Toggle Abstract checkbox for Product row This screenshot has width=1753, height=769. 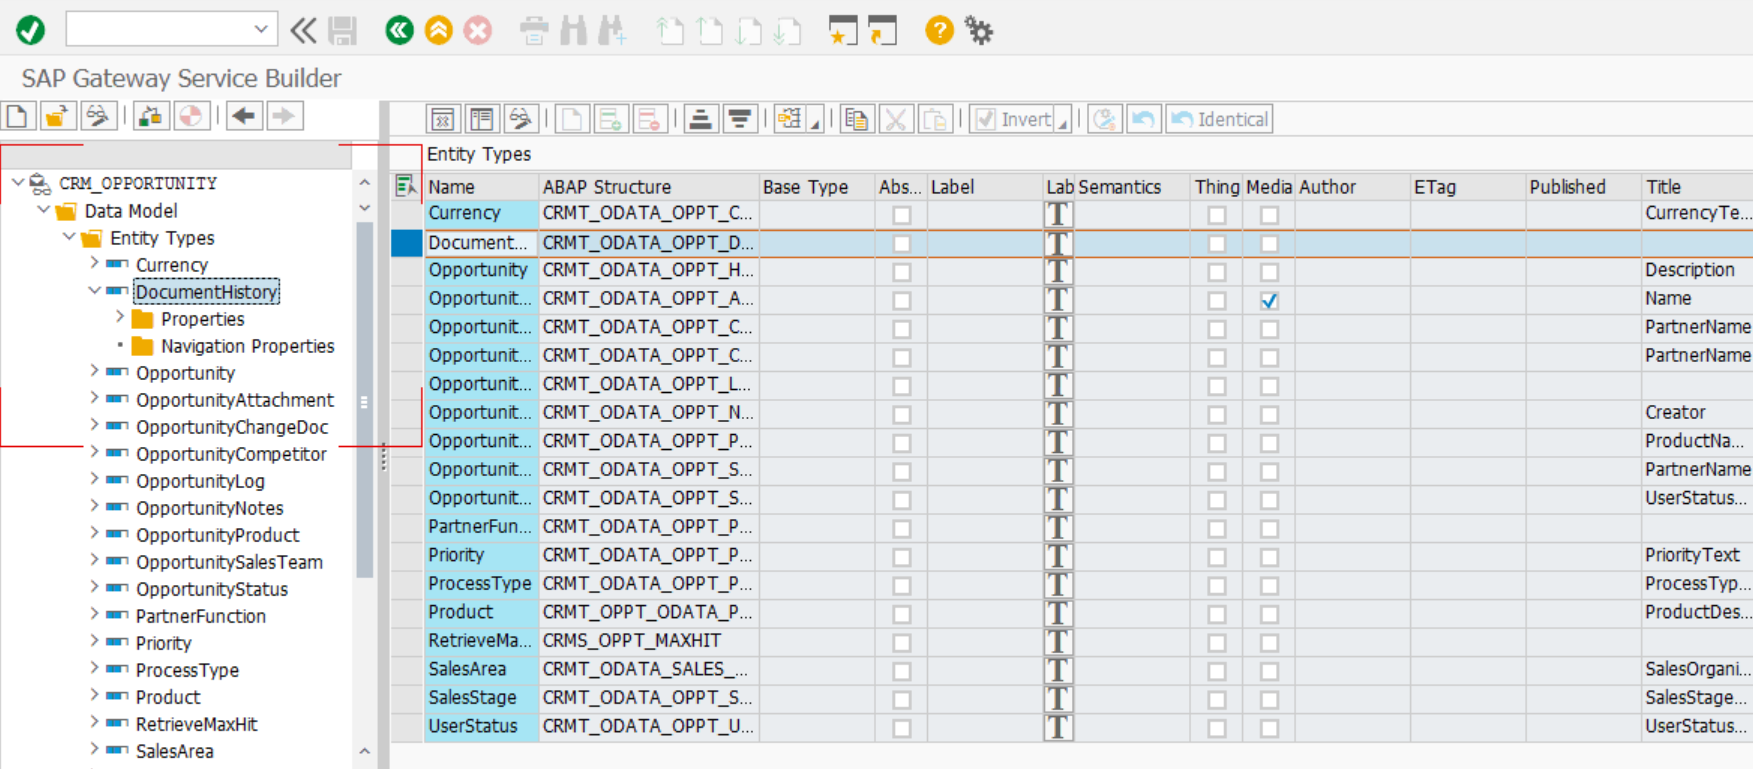(901, 614)
